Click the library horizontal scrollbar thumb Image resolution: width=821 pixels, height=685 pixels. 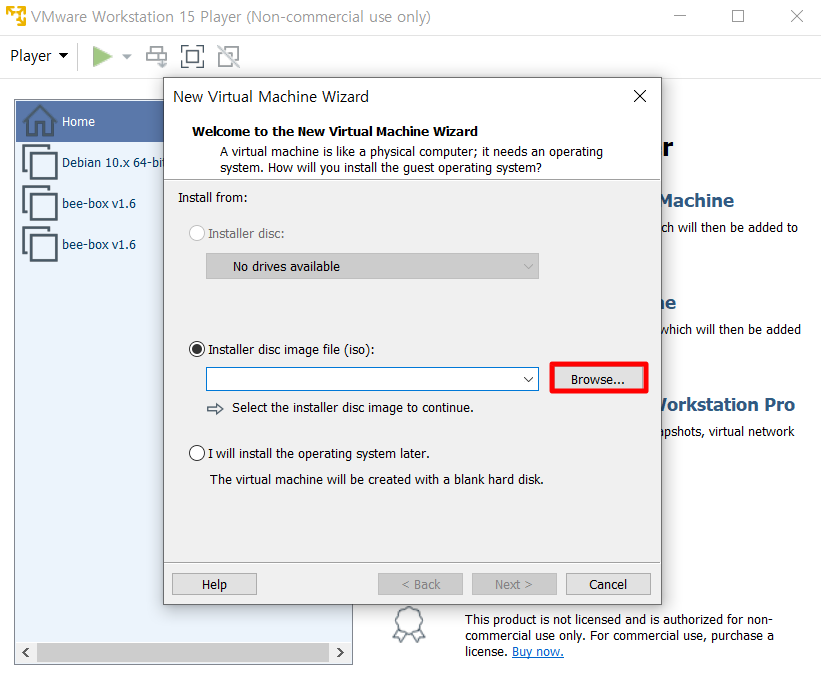(183, 653)
